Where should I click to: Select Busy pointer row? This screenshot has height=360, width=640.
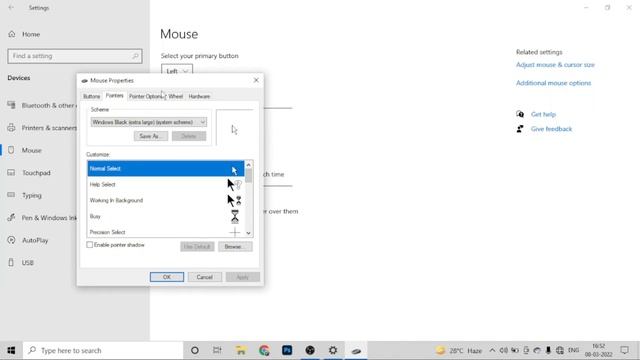[x=166, y=216]
